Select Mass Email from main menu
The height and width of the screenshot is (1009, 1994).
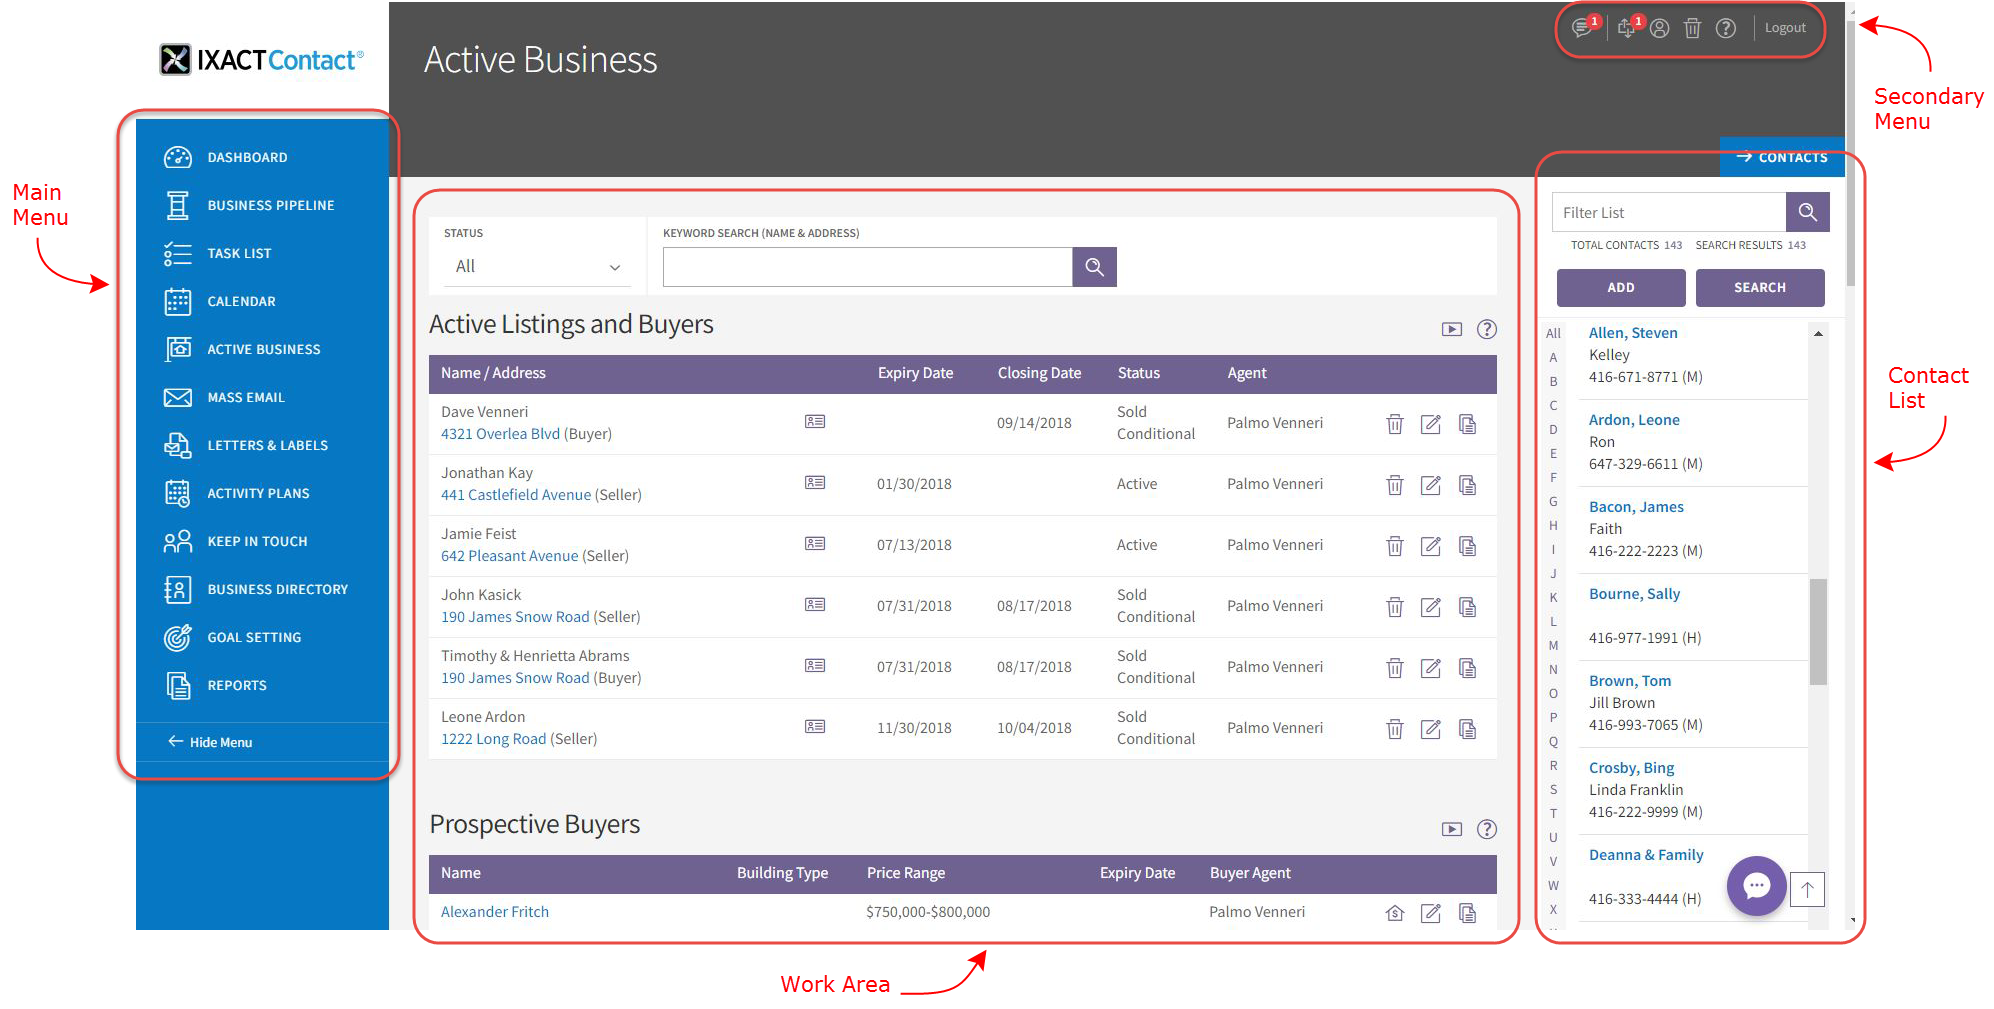click(x=246, y=397)
